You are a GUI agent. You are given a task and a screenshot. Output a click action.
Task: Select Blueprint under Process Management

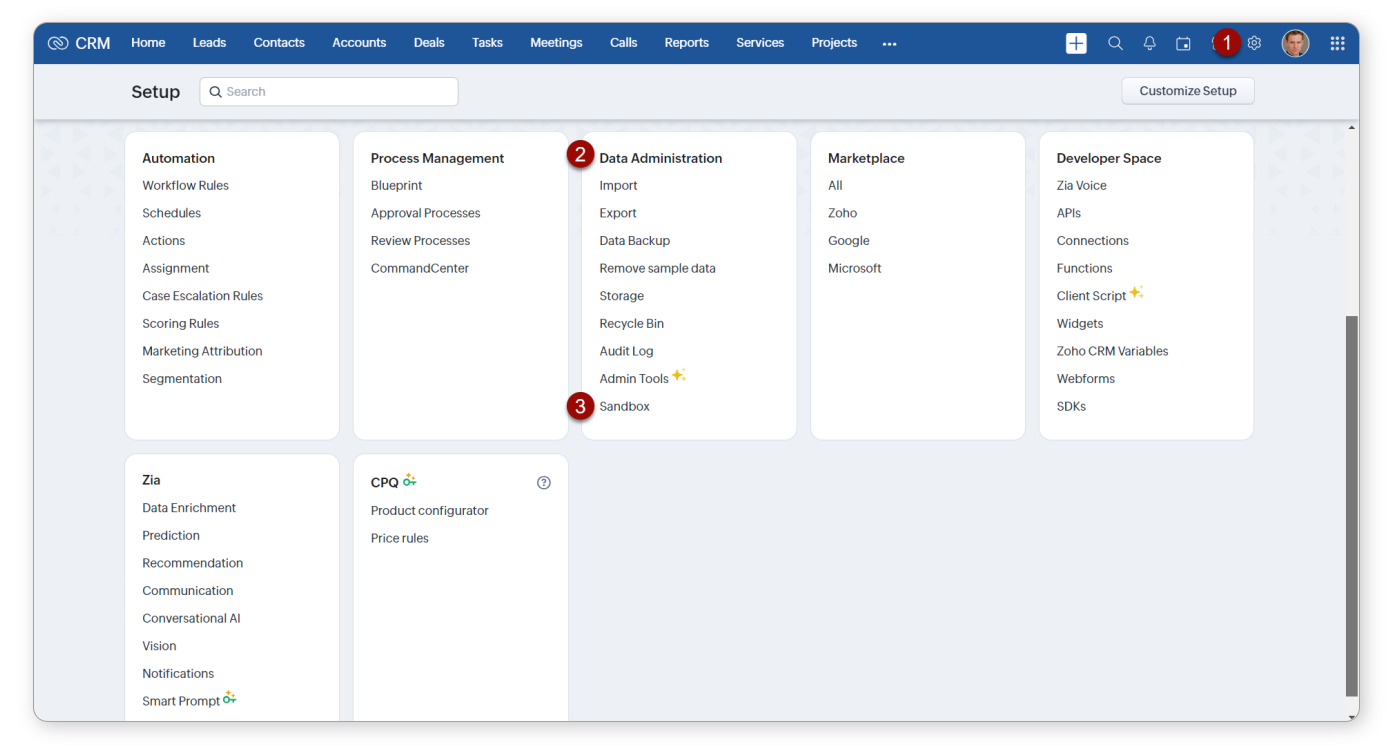pos(396,186)
